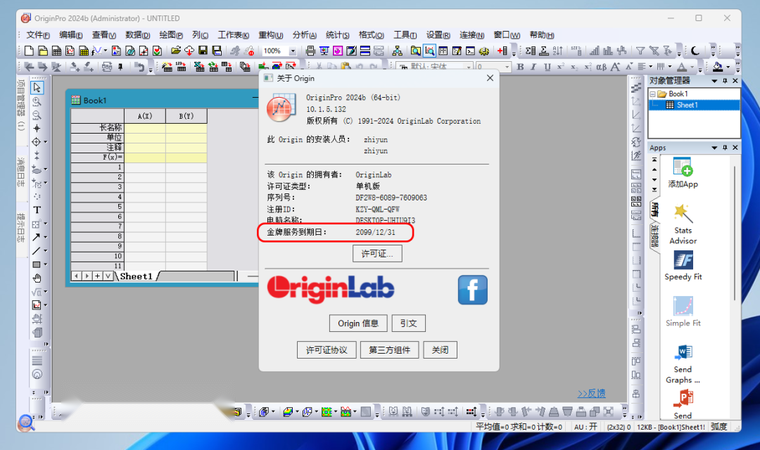Open the Apps panel dropdown arrow
This screenshot has width=760, height=450.
point(714,148)
